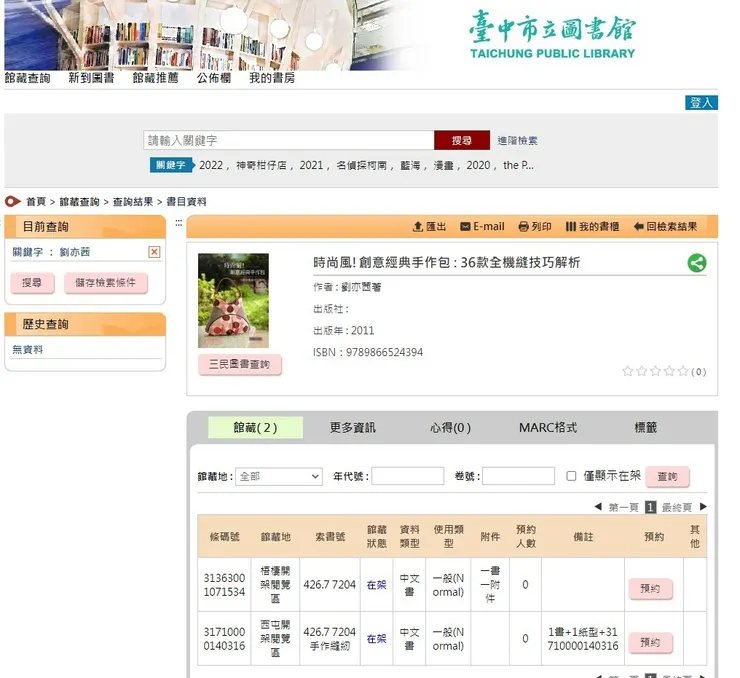Open the 館藏推薦 menu

(155, 78)
